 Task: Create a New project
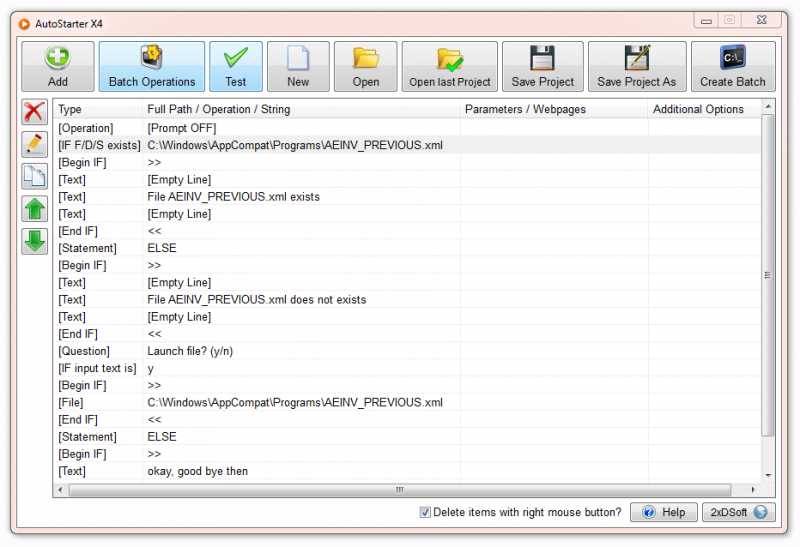click(x=298, y=66)
